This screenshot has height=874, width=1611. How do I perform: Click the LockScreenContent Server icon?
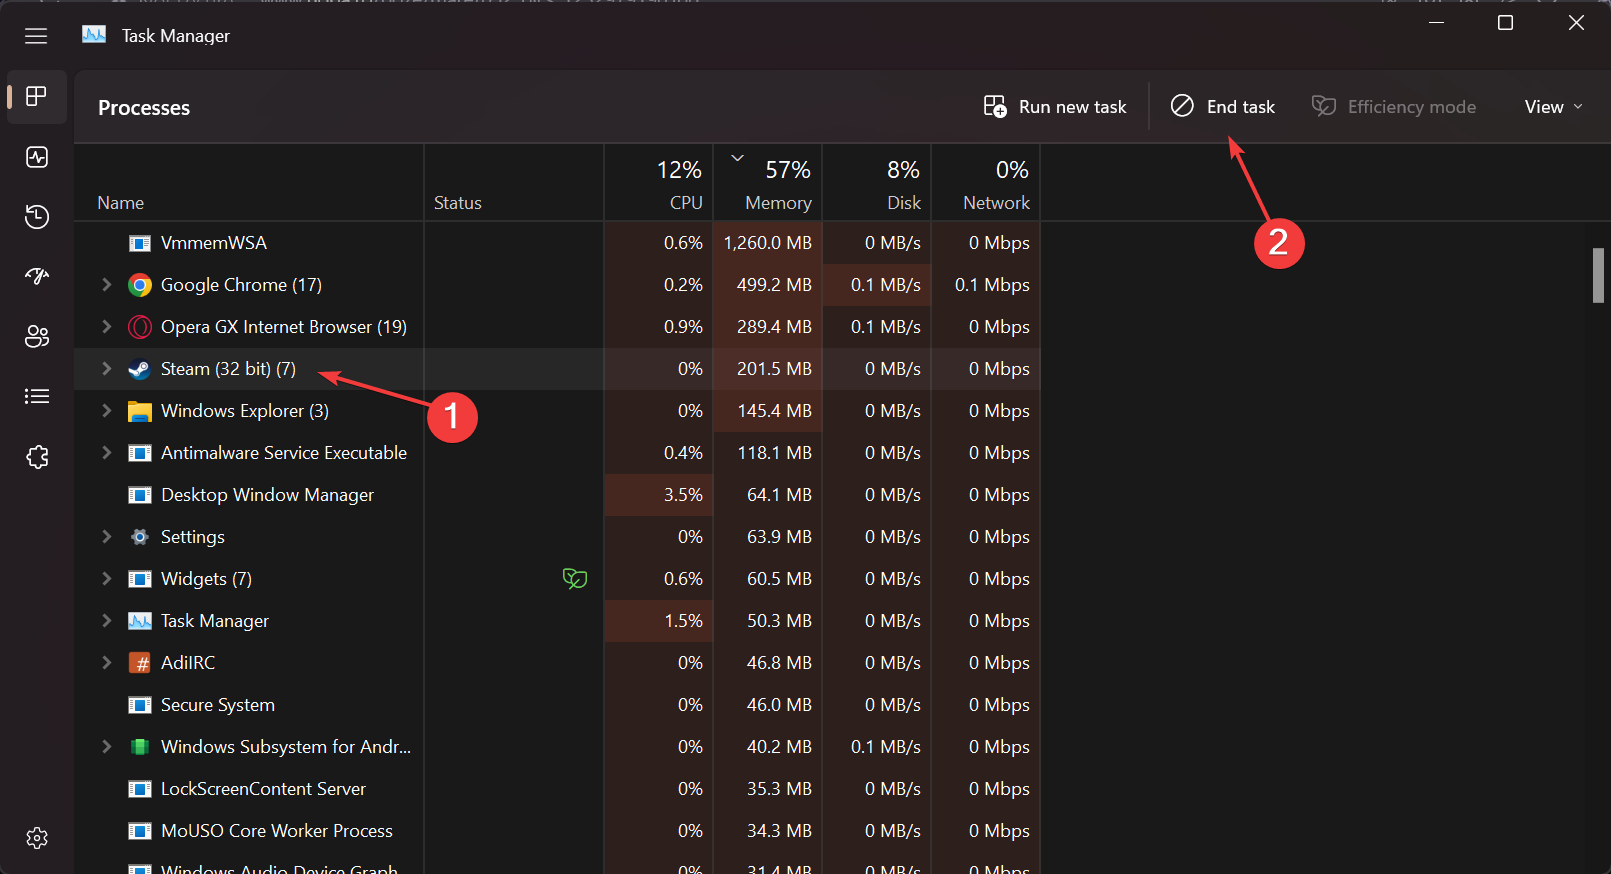click(140, 789)
